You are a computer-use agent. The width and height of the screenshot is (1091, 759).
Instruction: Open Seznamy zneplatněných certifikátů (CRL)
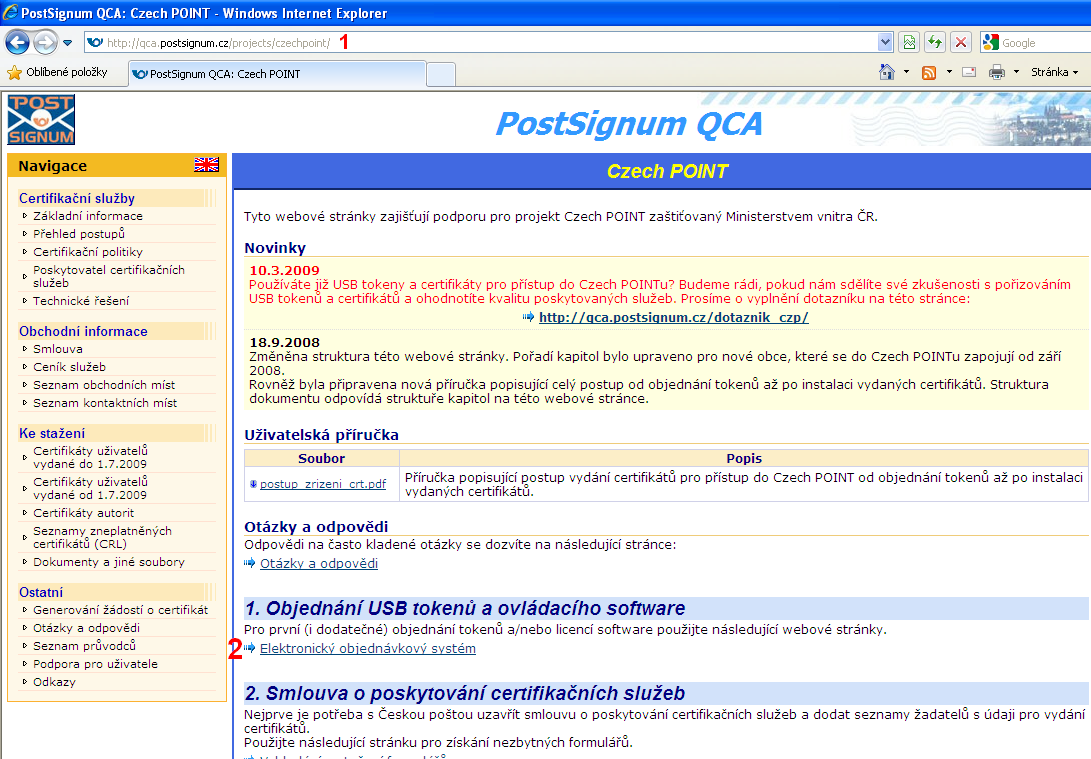coord(102,537)
